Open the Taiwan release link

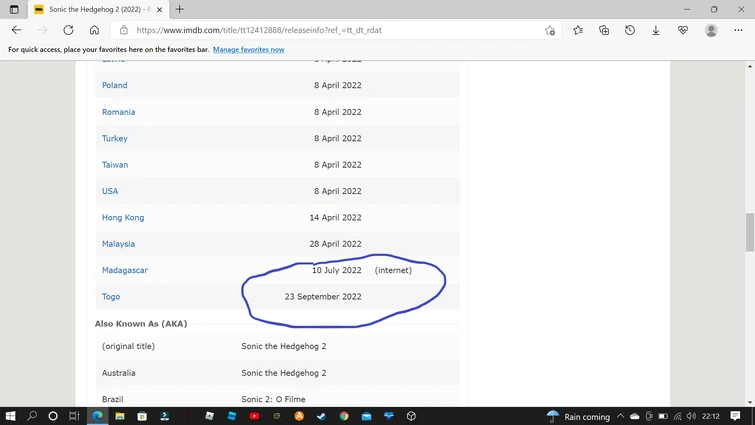click(x=115, y=165)
